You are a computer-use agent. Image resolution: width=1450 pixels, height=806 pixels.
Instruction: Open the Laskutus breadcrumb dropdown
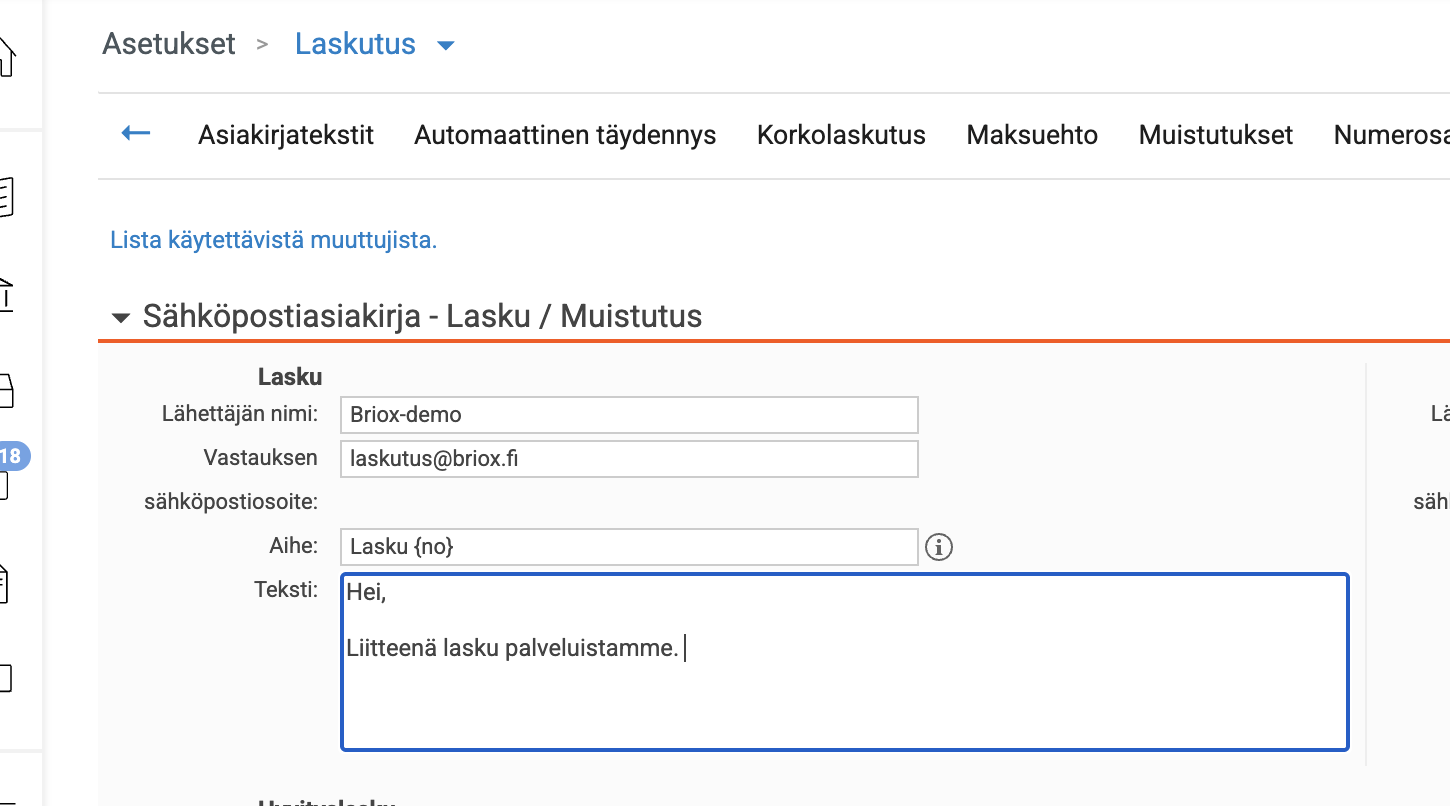(x=446, y=44)
